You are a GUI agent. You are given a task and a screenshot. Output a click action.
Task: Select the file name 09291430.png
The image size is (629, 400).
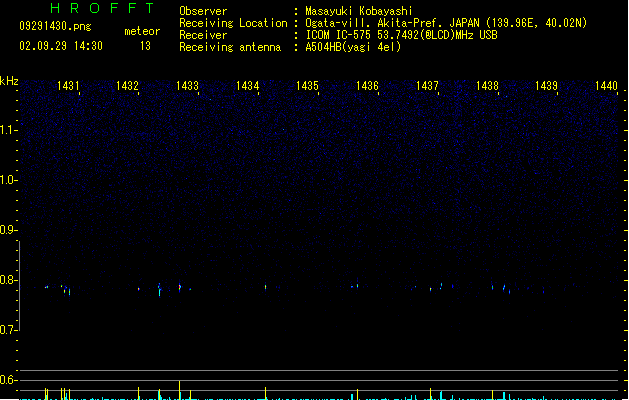coord(55,26)
